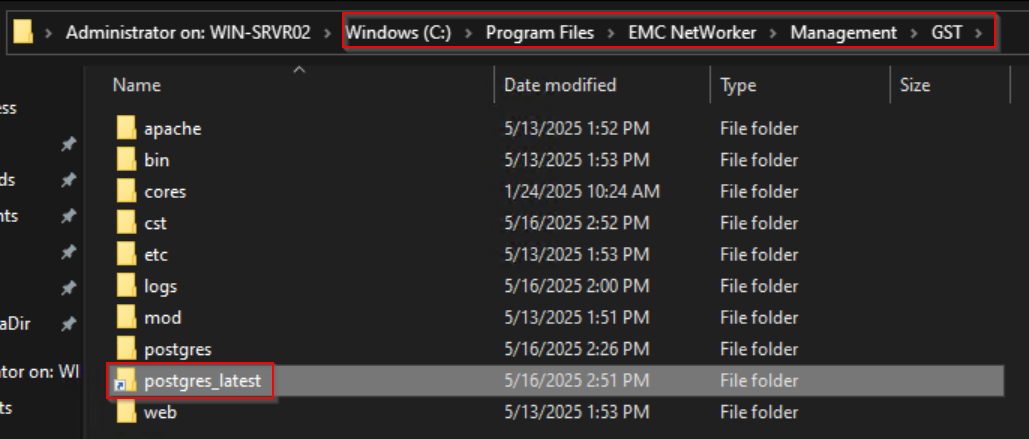Click the postgres_latest shortcut folder icon
1029x439 pixels.
125,381
